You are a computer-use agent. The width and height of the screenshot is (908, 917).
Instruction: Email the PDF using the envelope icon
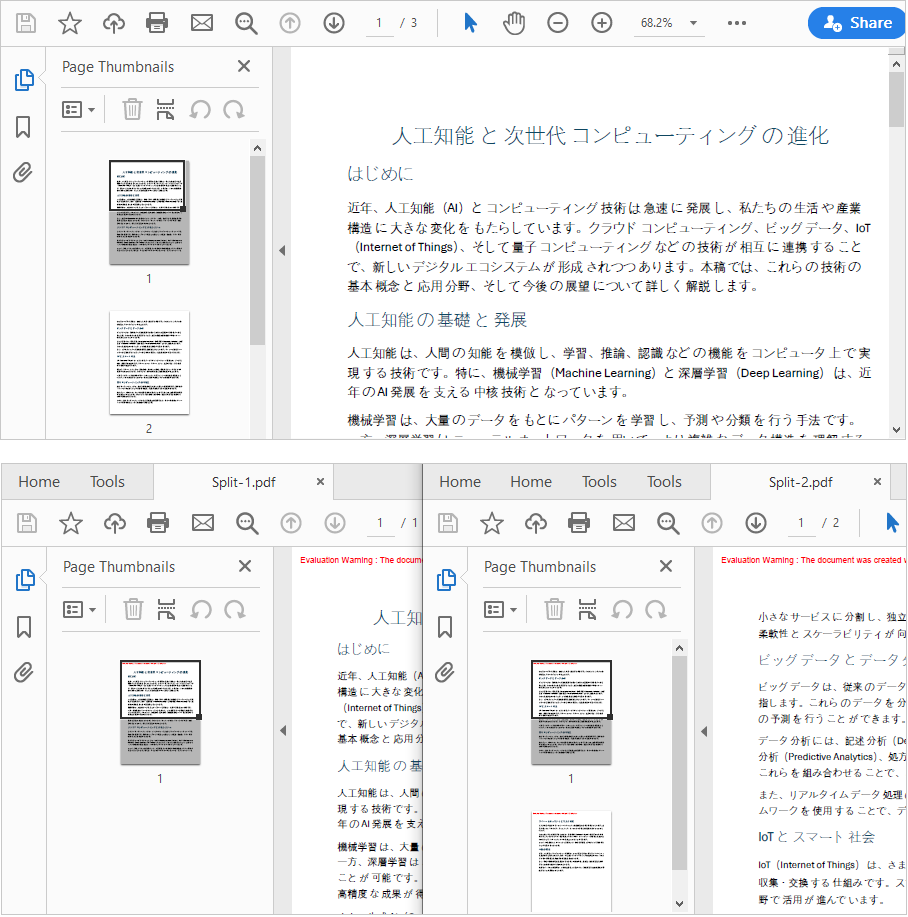click(x=201, y=22)
